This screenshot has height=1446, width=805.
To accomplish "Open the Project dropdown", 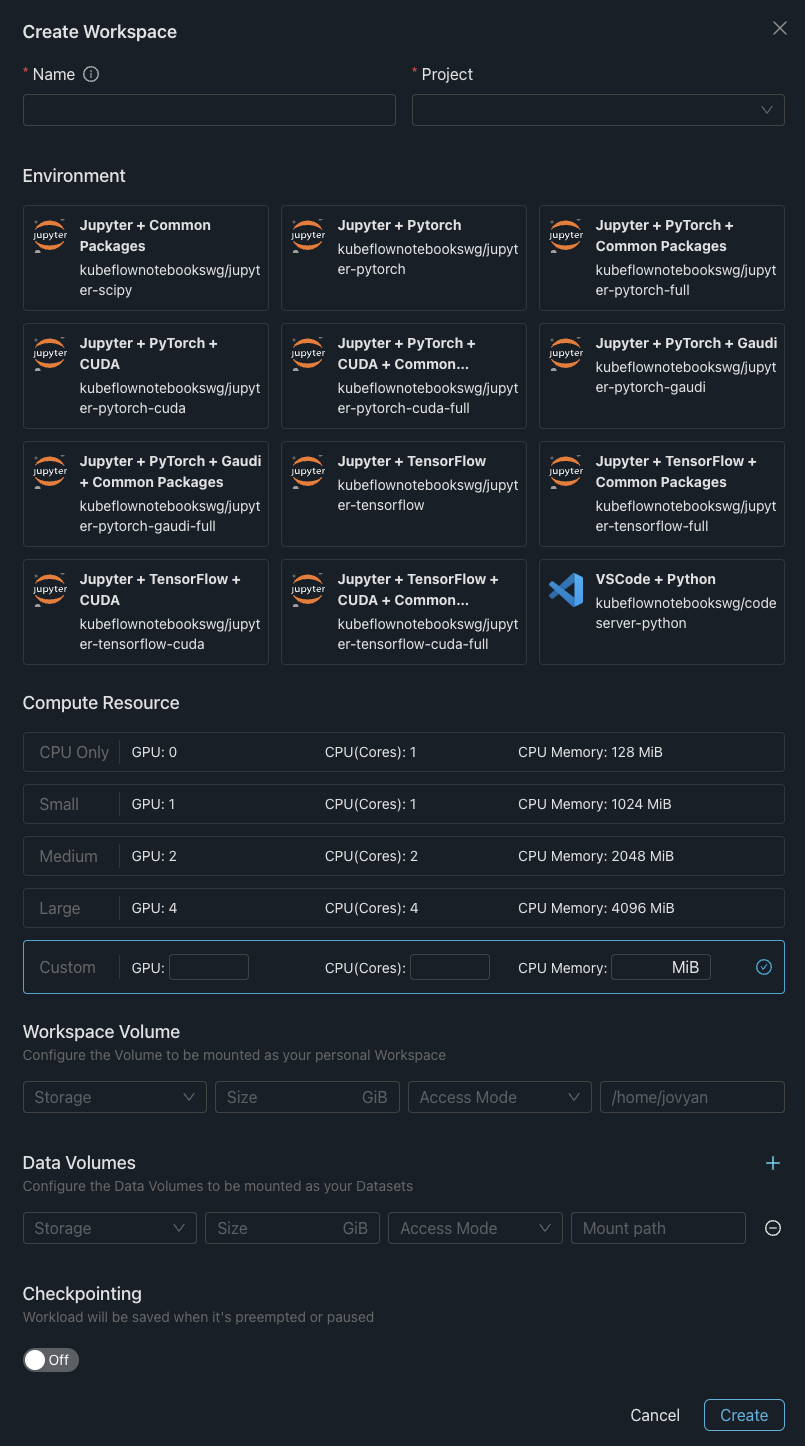I will click(598, 110).
